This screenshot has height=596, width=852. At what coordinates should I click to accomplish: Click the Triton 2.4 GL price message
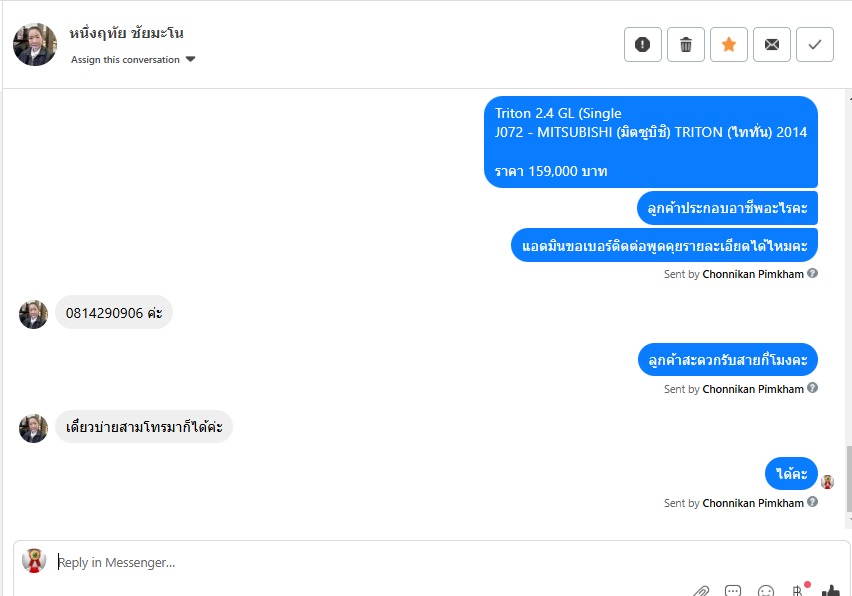click(650, 141)
